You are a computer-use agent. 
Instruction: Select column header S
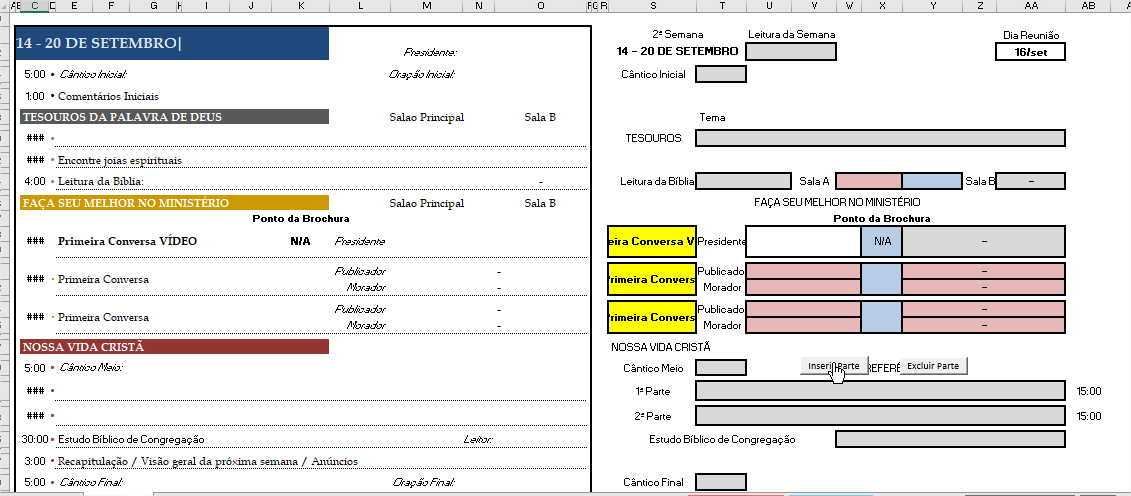(653, 6)
